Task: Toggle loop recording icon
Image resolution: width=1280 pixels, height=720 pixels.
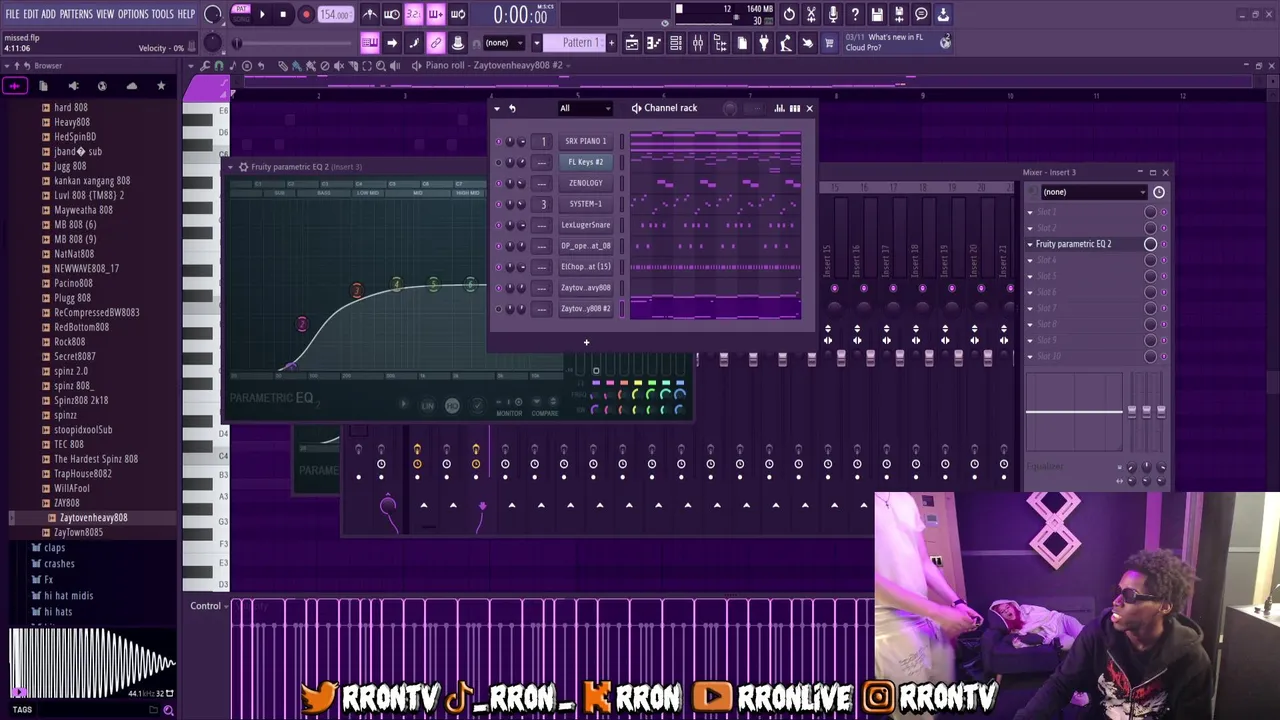Action: point(458,14)
